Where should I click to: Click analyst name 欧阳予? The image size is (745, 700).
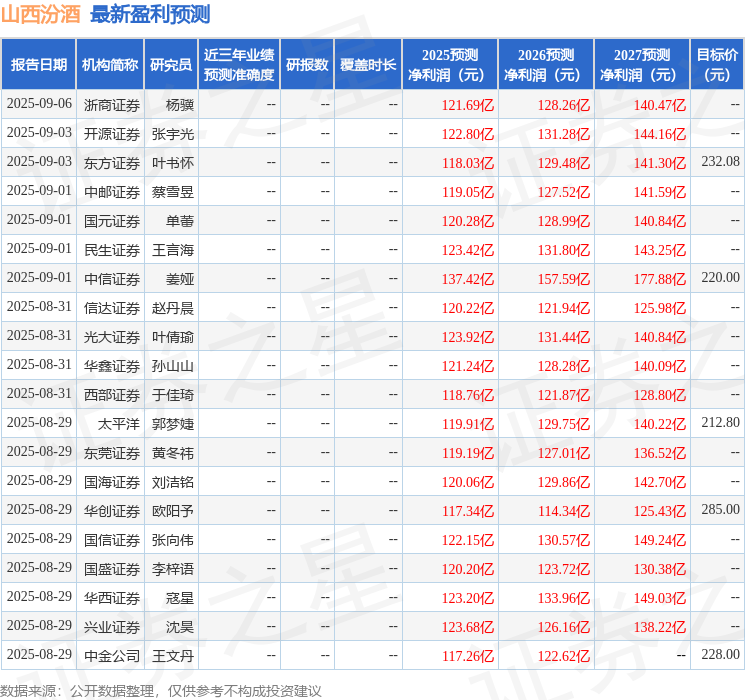(173, 511)
